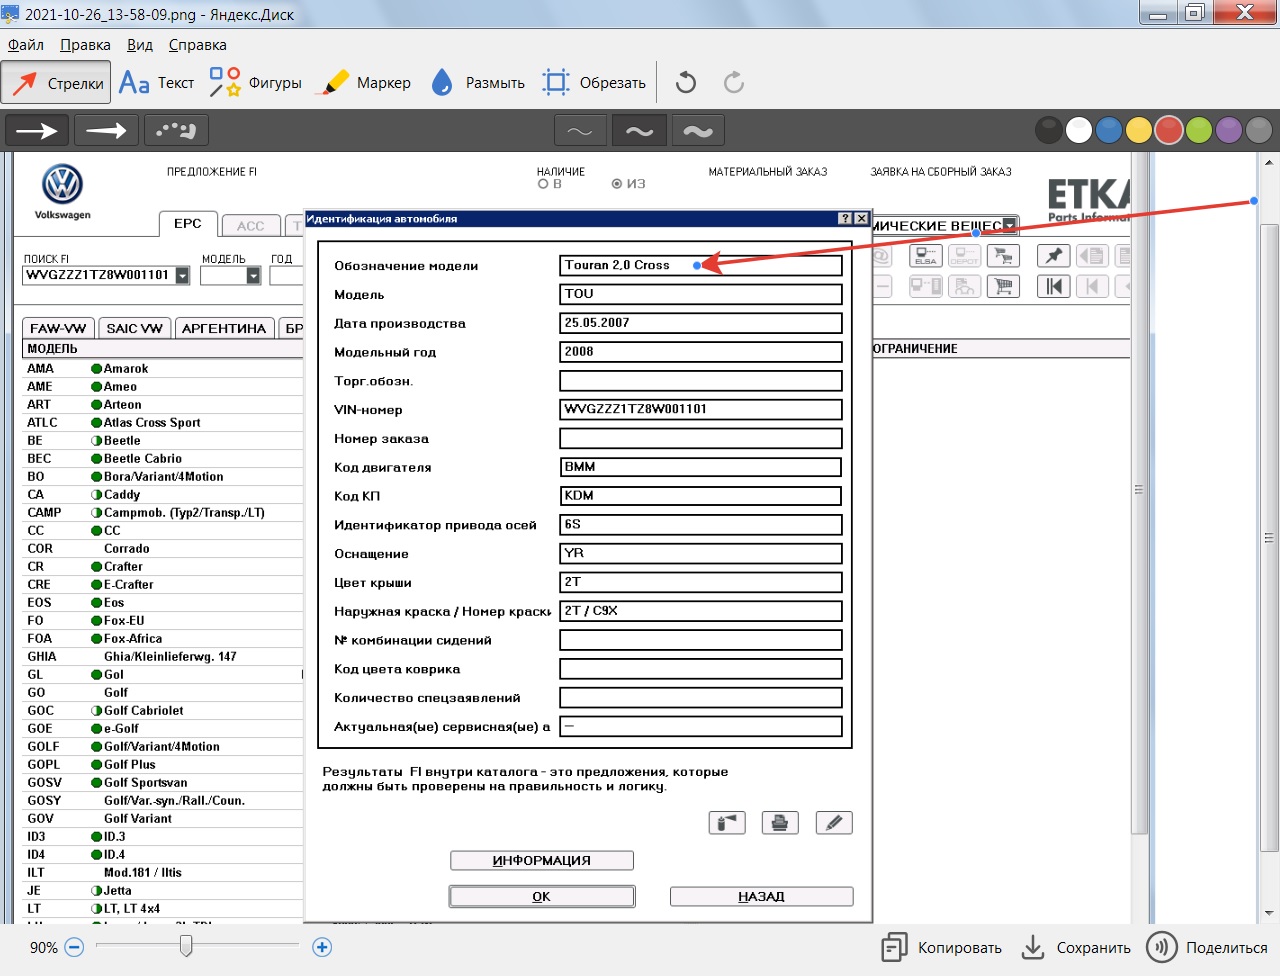Screen dimensions: 1280x976
Task: Pick the straight solid arrow style
Action: [x=37, y=130]
